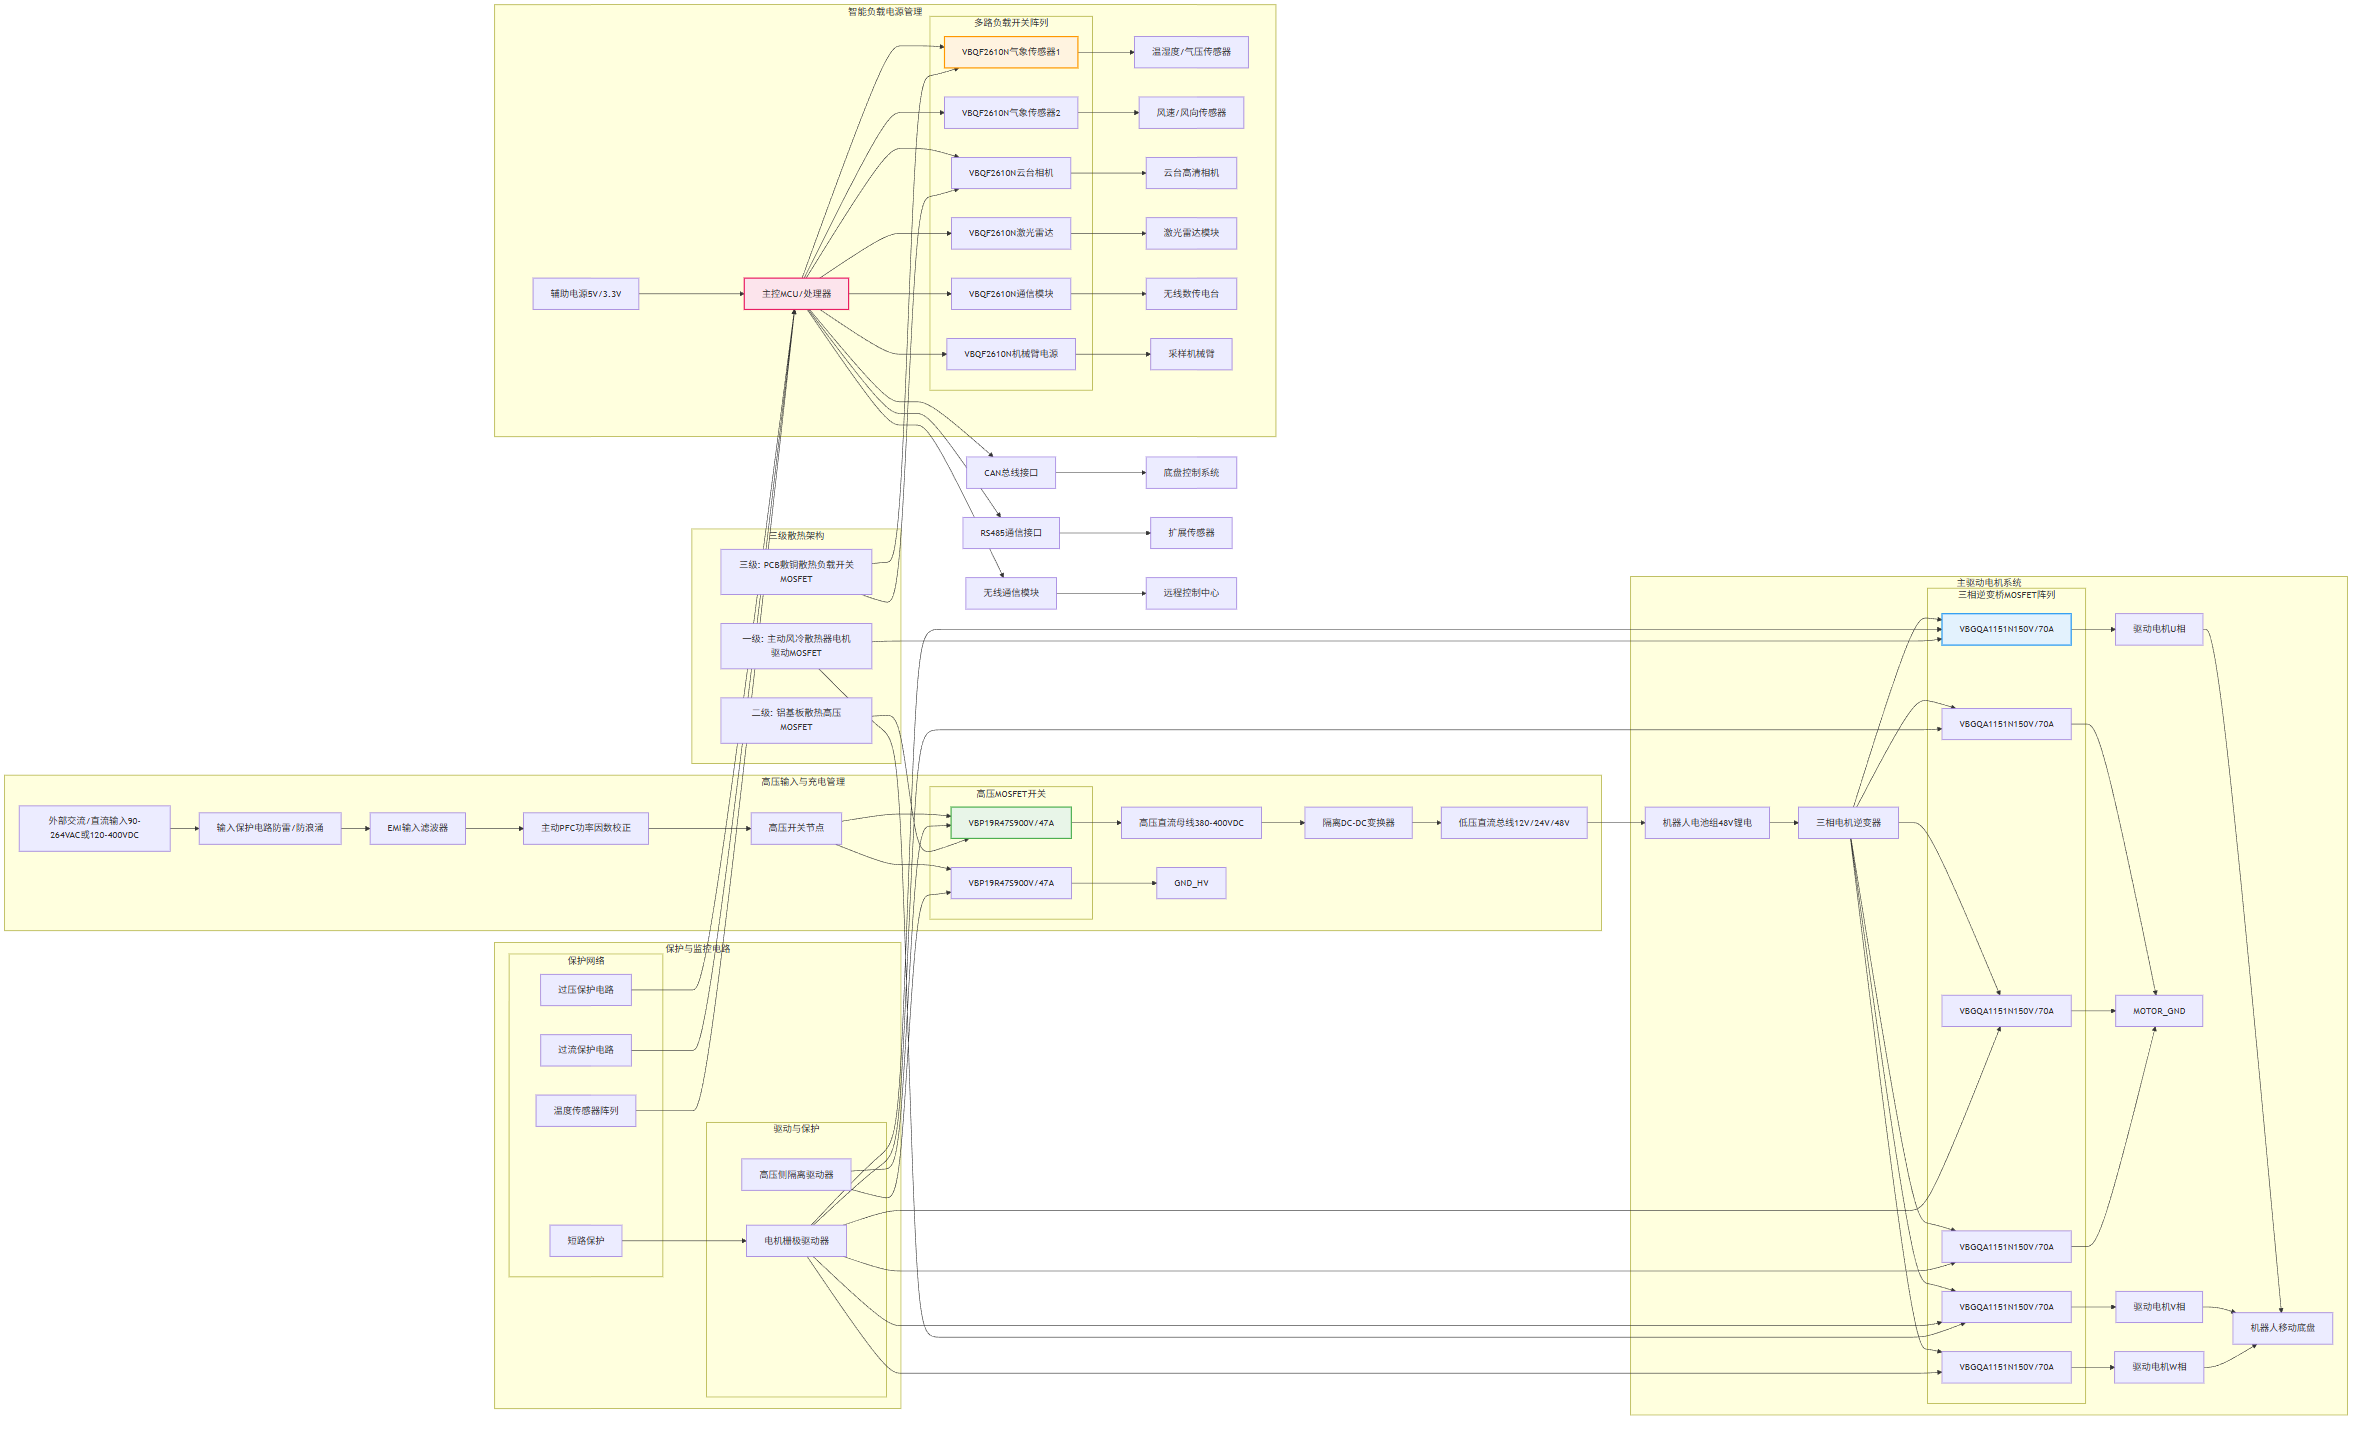This screenshot has height=1430, width=2368.
Task: Click the EMI输入滤波器 node
Action: click(x=418, y=828)
